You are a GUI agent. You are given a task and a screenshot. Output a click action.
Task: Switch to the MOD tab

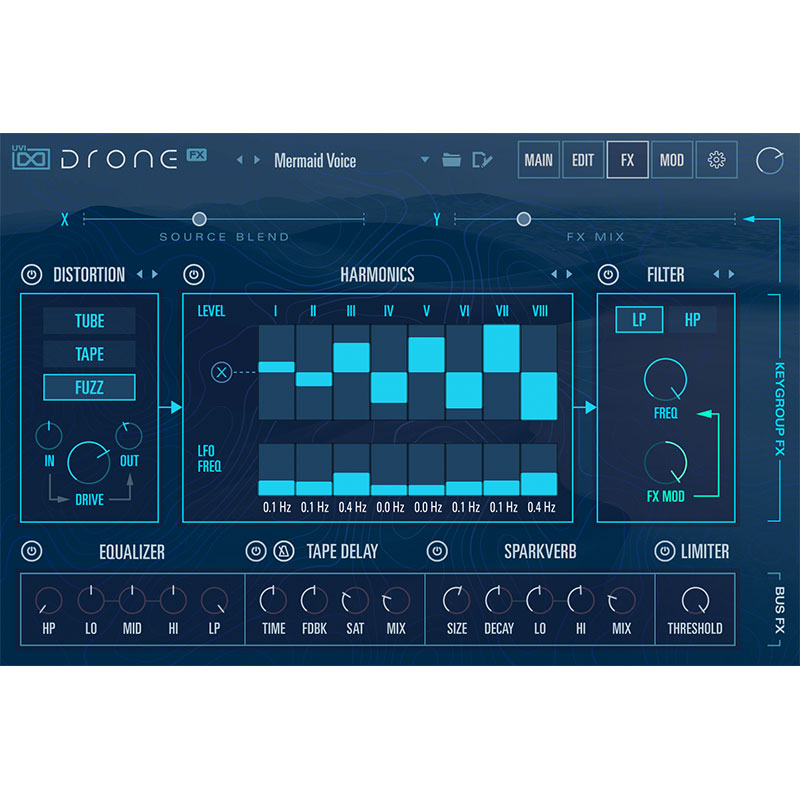coord(672,160)
